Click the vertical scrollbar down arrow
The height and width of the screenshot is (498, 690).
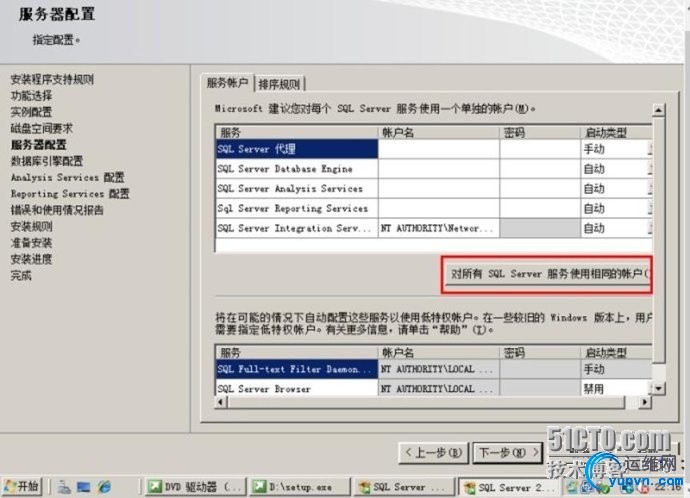pyautogui.click(x=658, y=388)
